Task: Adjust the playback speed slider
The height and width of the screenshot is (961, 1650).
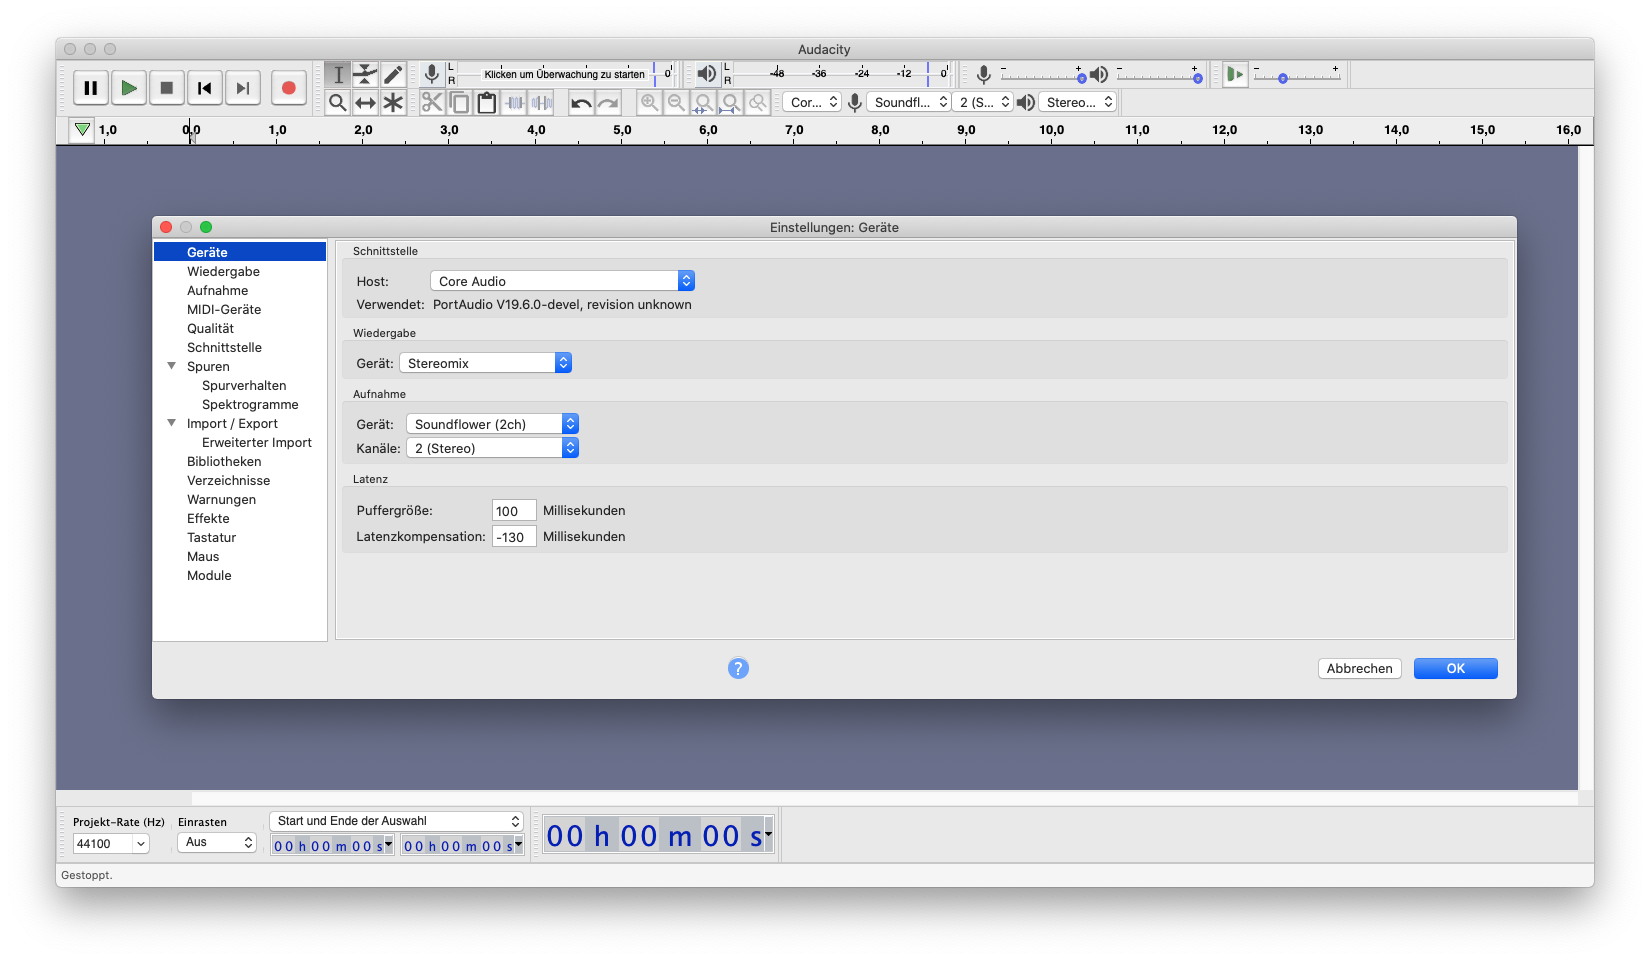Action: 1297,75
